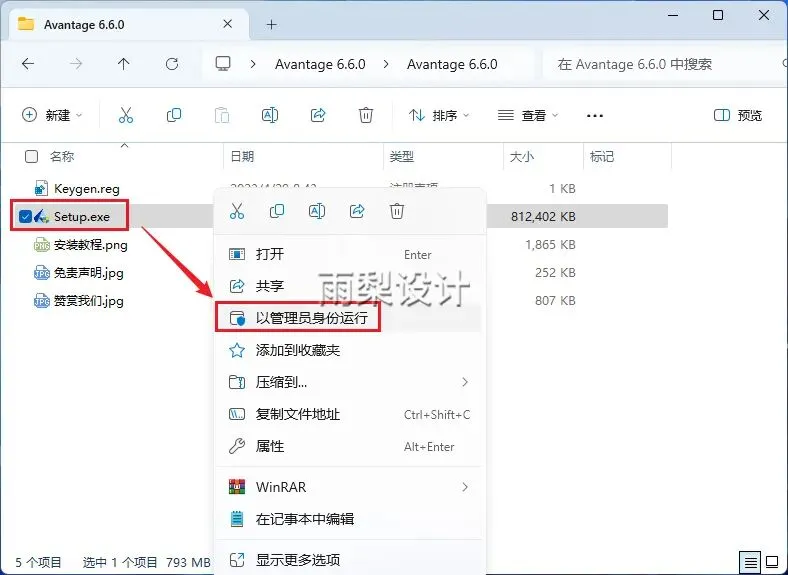
Task: Click the toolbar Delete trash icon
Action: pyautogui.click(x=366, y=115)
